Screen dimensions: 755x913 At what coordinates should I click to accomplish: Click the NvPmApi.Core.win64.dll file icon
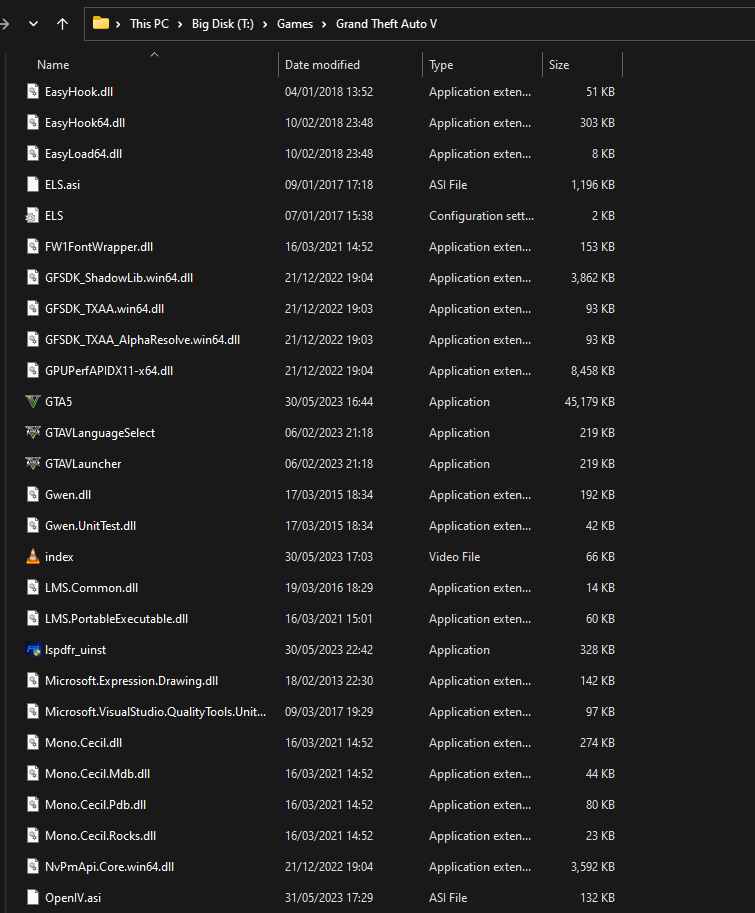point(33,866)
